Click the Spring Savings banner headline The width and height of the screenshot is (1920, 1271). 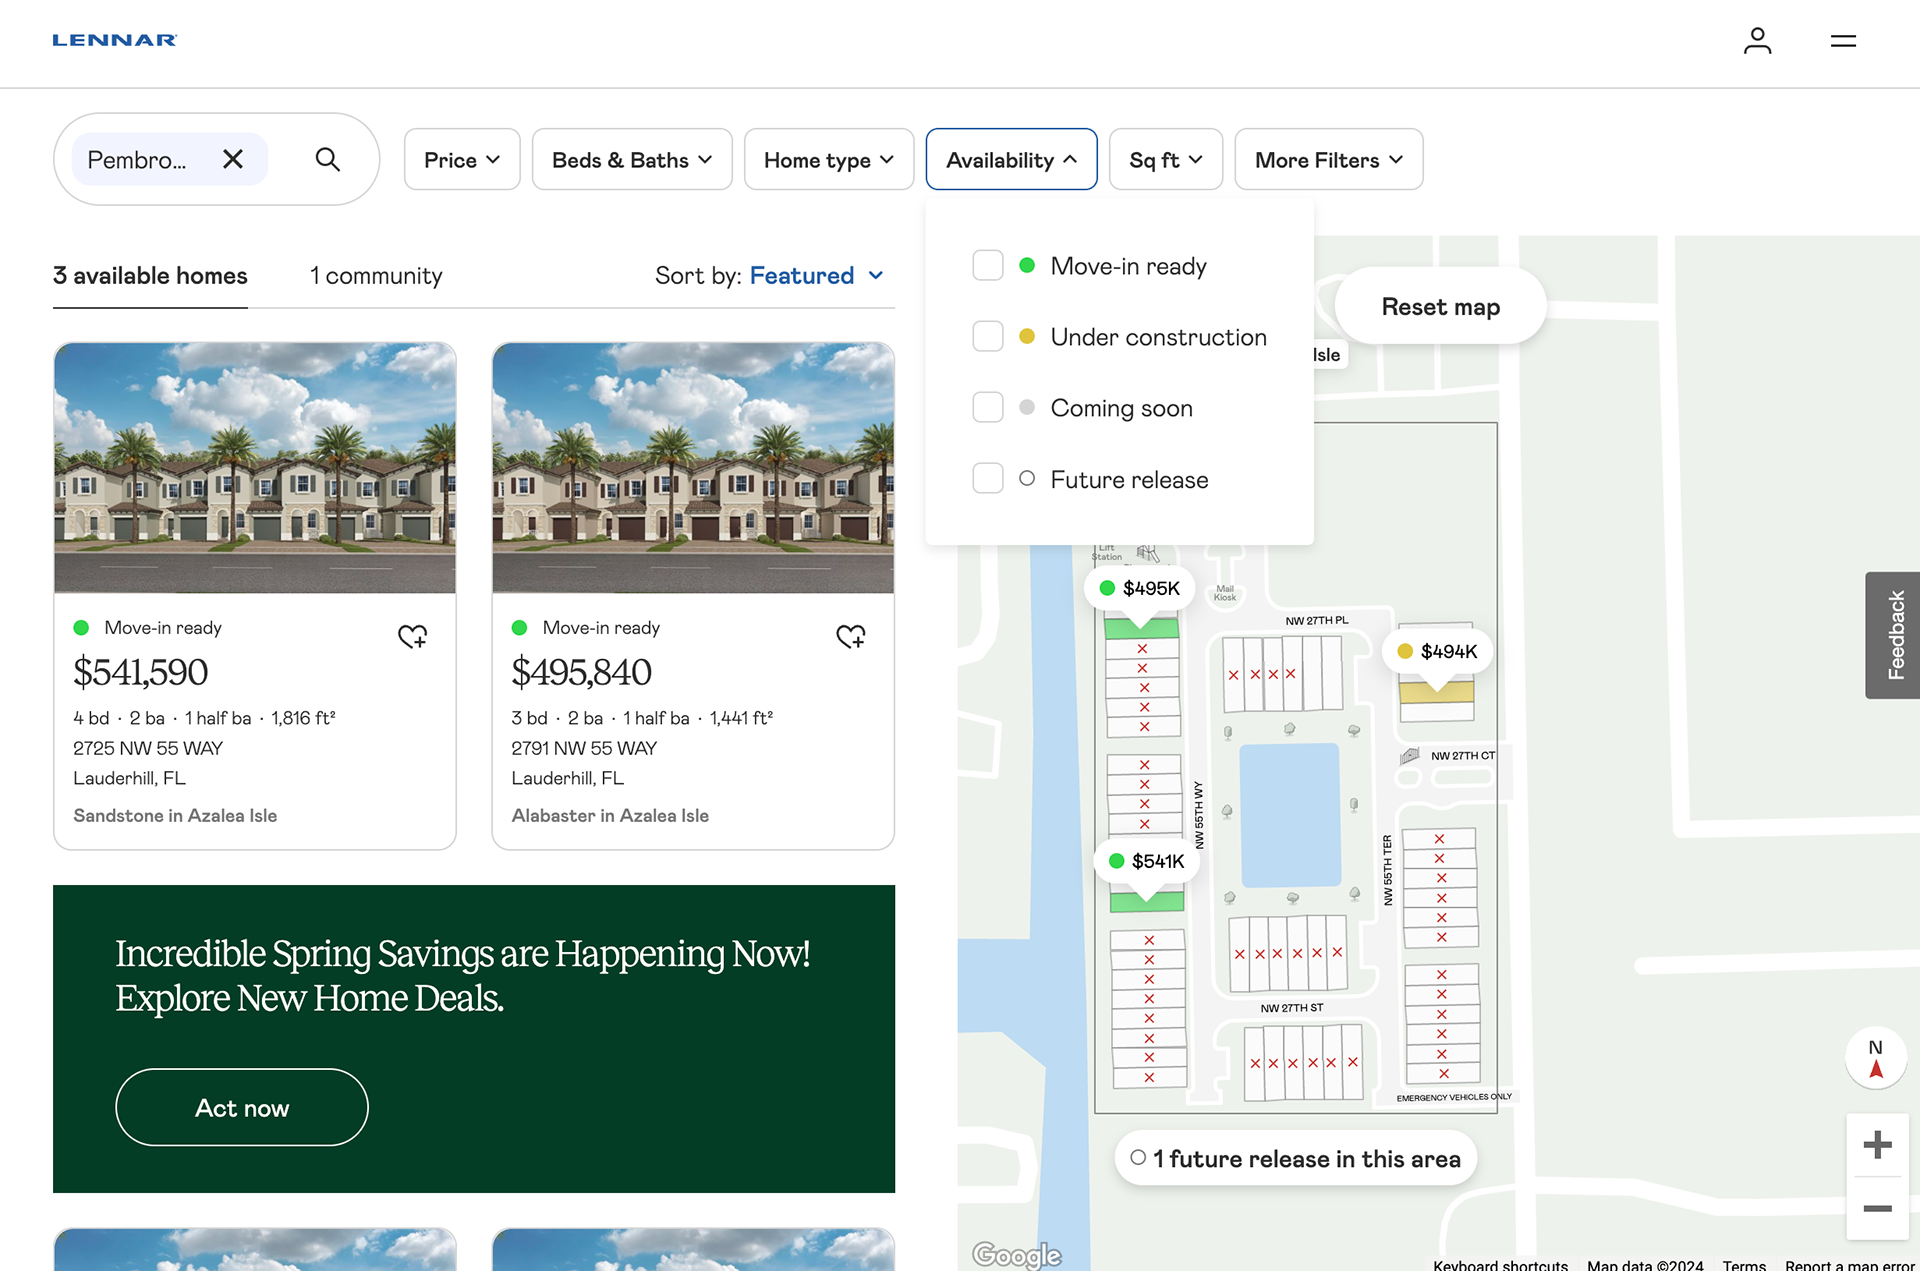click(462, 976)
